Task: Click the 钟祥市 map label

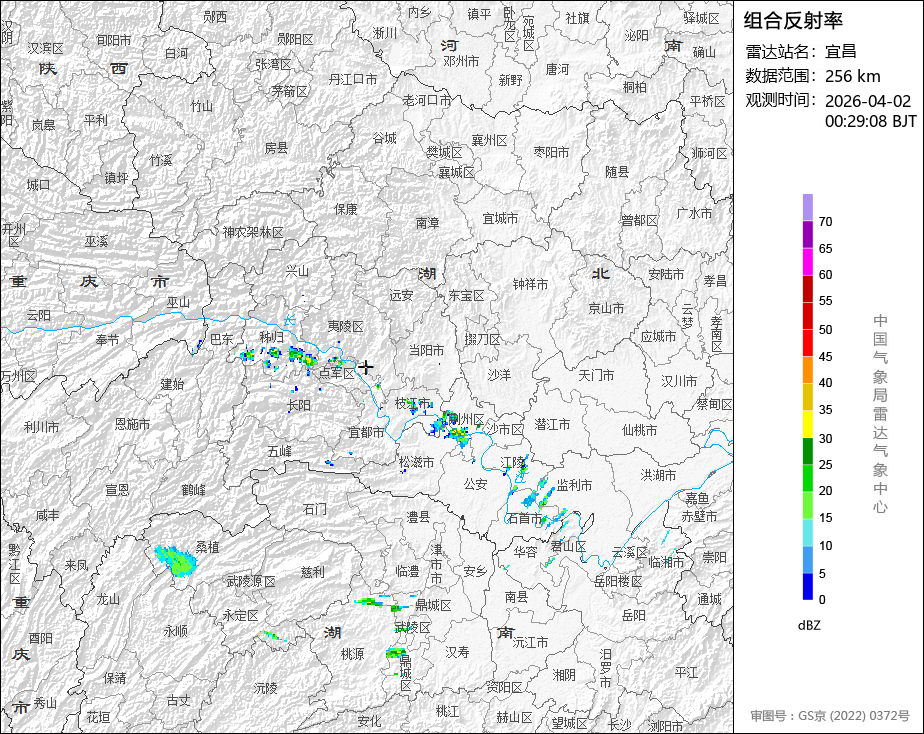Action: coord(530,285)
